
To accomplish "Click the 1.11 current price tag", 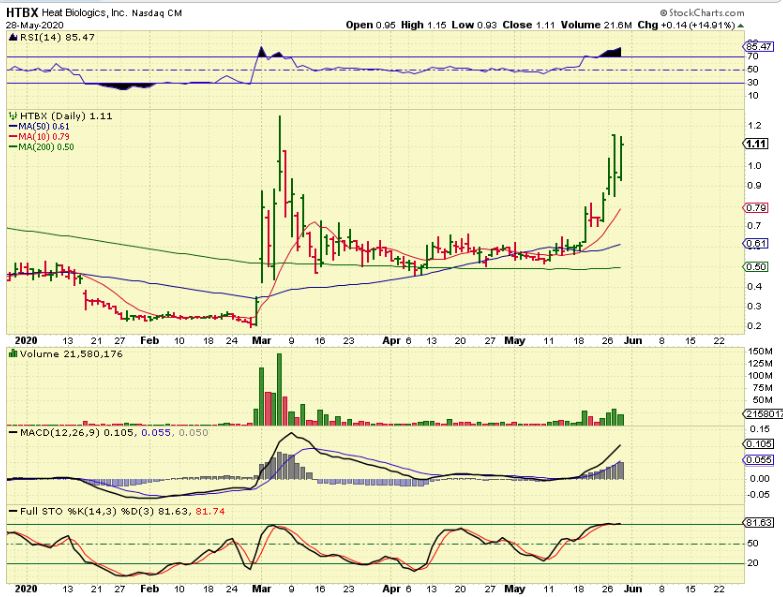I will [x=756, y=144].
